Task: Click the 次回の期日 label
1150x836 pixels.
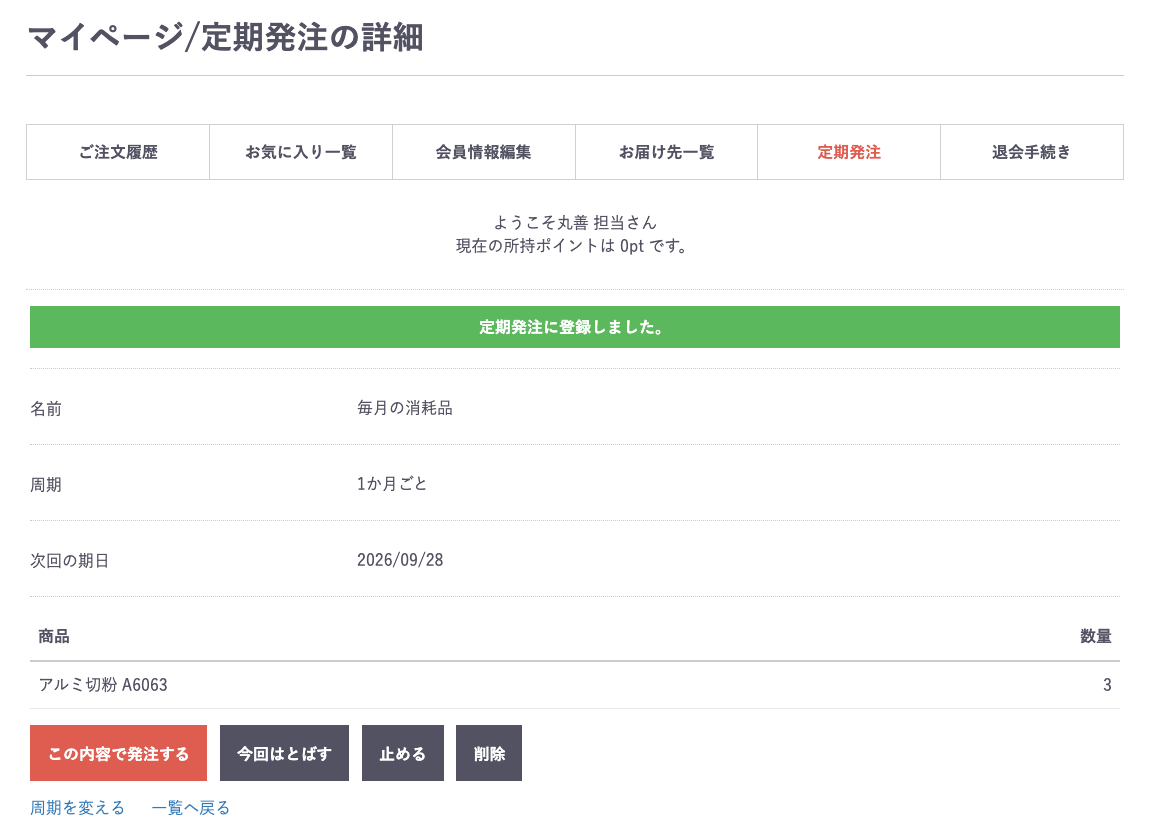Action: pos(70,561)
